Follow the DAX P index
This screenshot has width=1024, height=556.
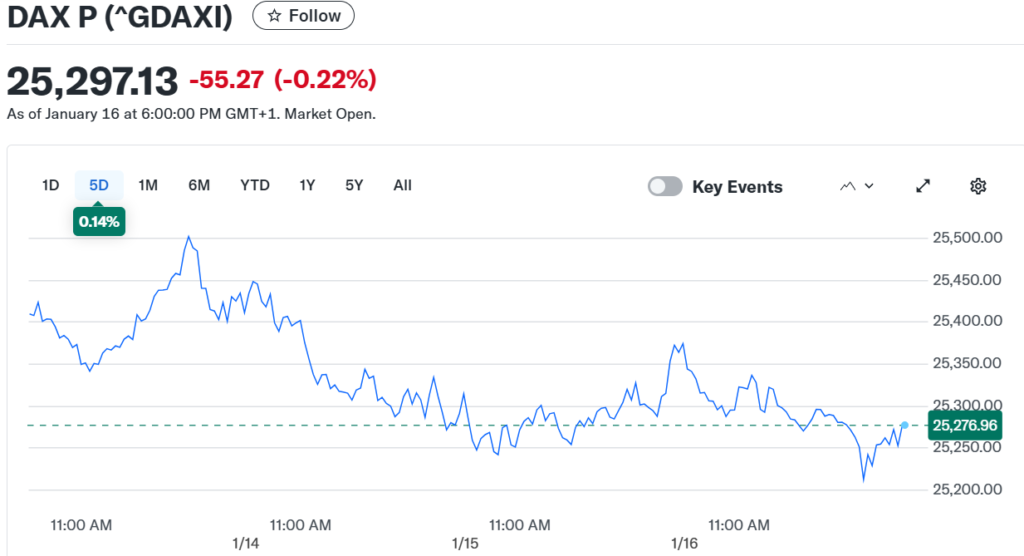coord(303,16)
